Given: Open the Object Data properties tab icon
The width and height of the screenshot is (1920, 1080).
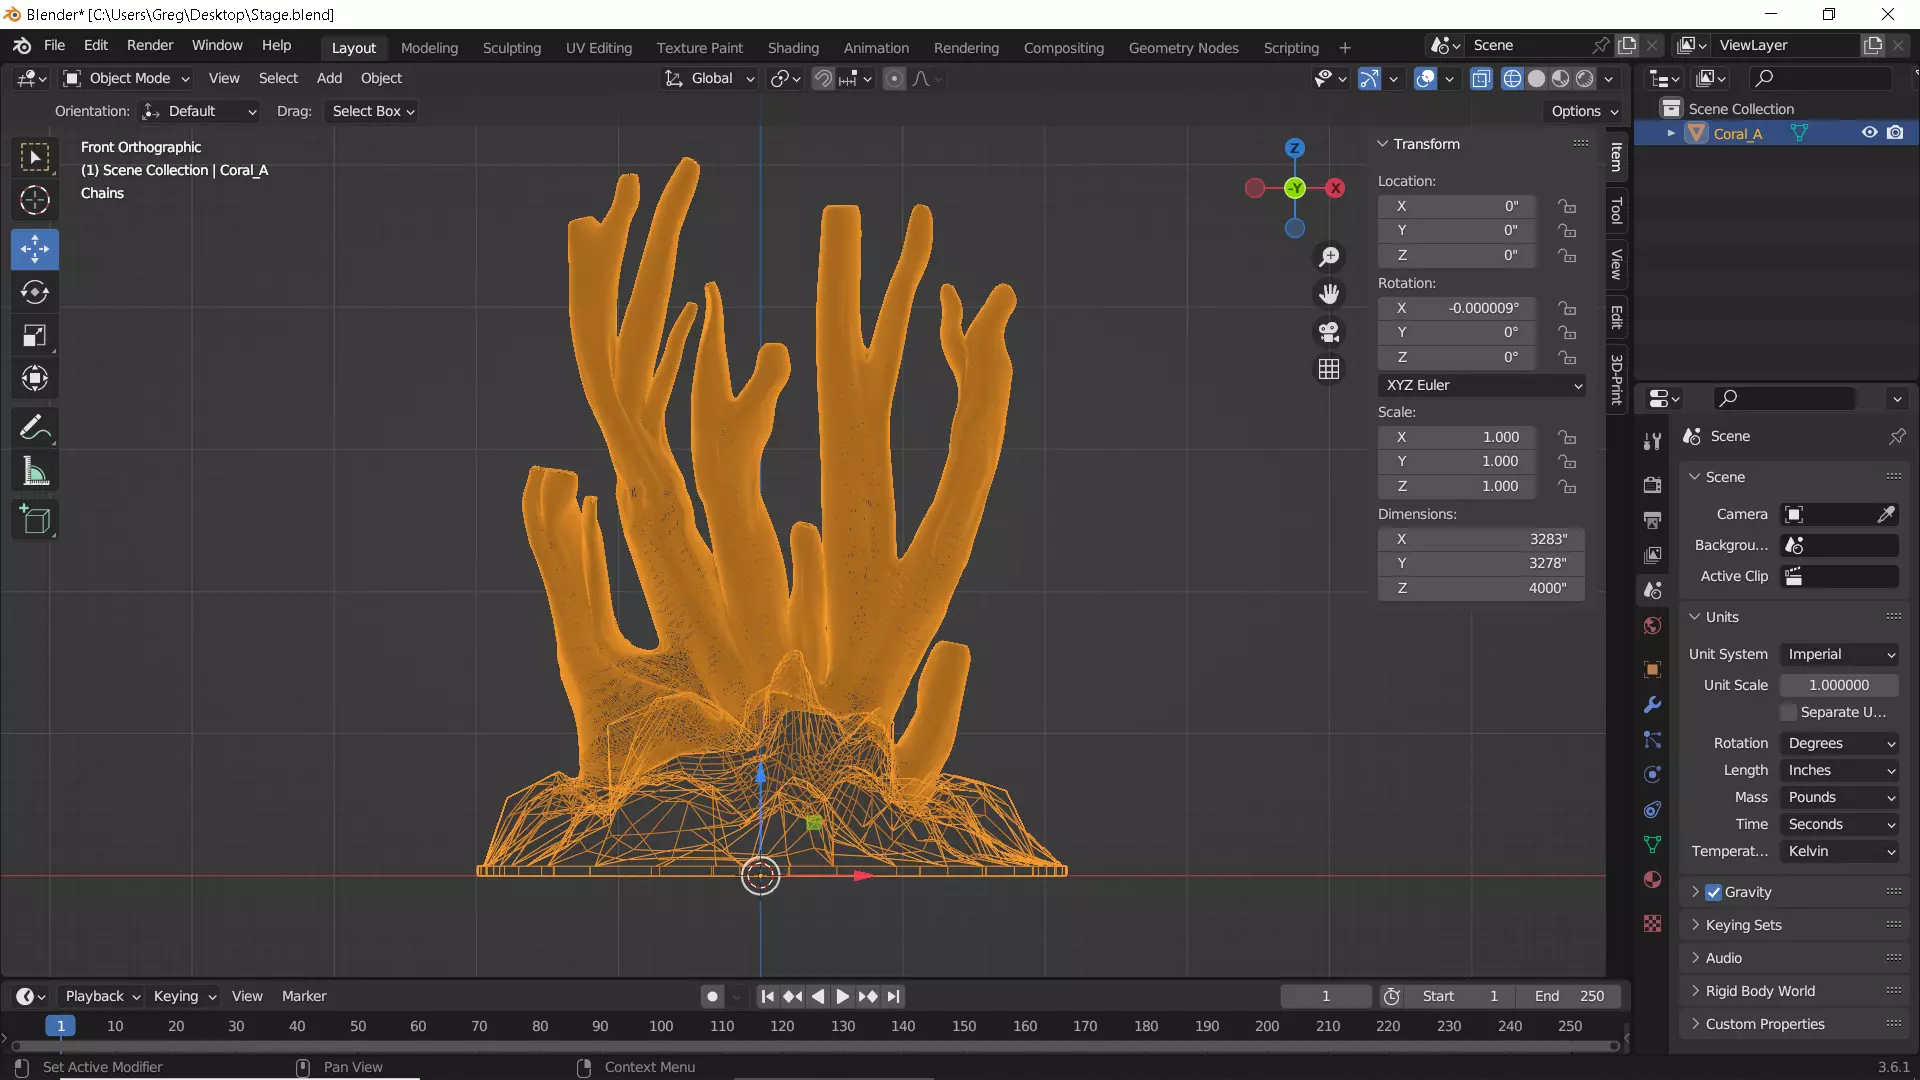Looking at the screenshot, I should tap(1652, 845).
